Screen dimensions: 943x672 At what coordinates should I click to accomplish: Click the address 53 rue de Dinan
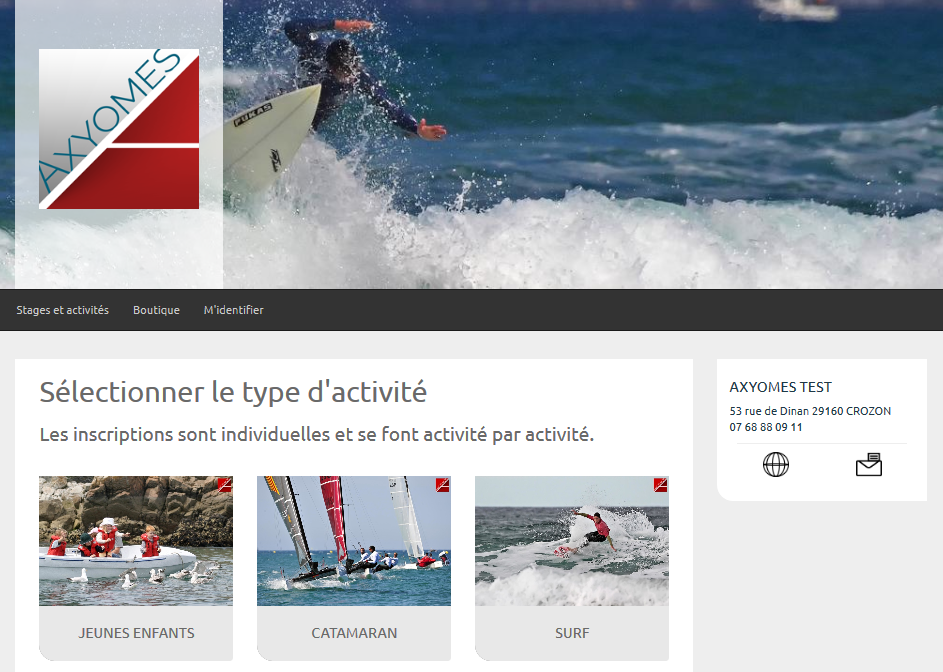pyautogui.click(x=769, y=411)
